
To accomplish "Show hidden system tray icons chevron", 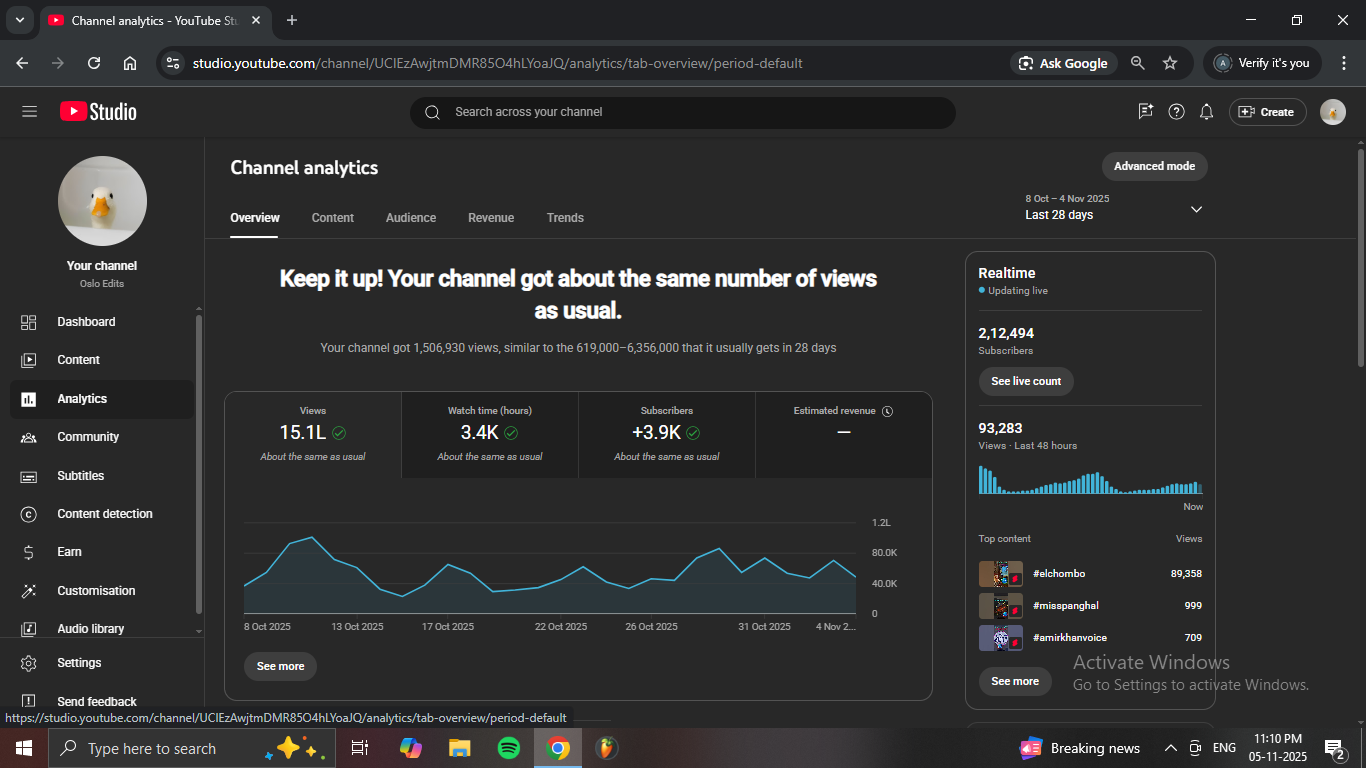I will pos(1170,748).
